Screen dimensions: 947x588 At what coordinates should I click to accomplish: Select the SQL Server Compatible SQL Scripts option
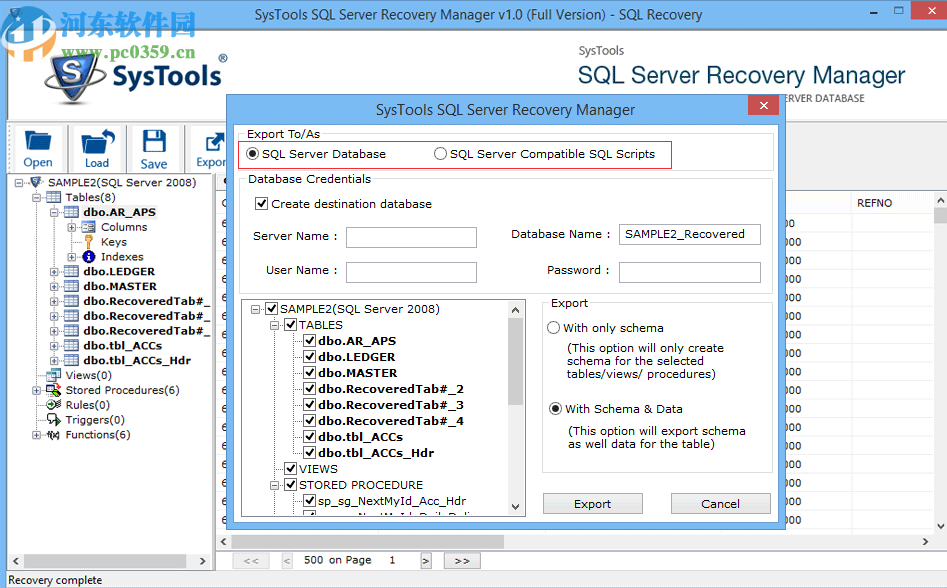440,153
